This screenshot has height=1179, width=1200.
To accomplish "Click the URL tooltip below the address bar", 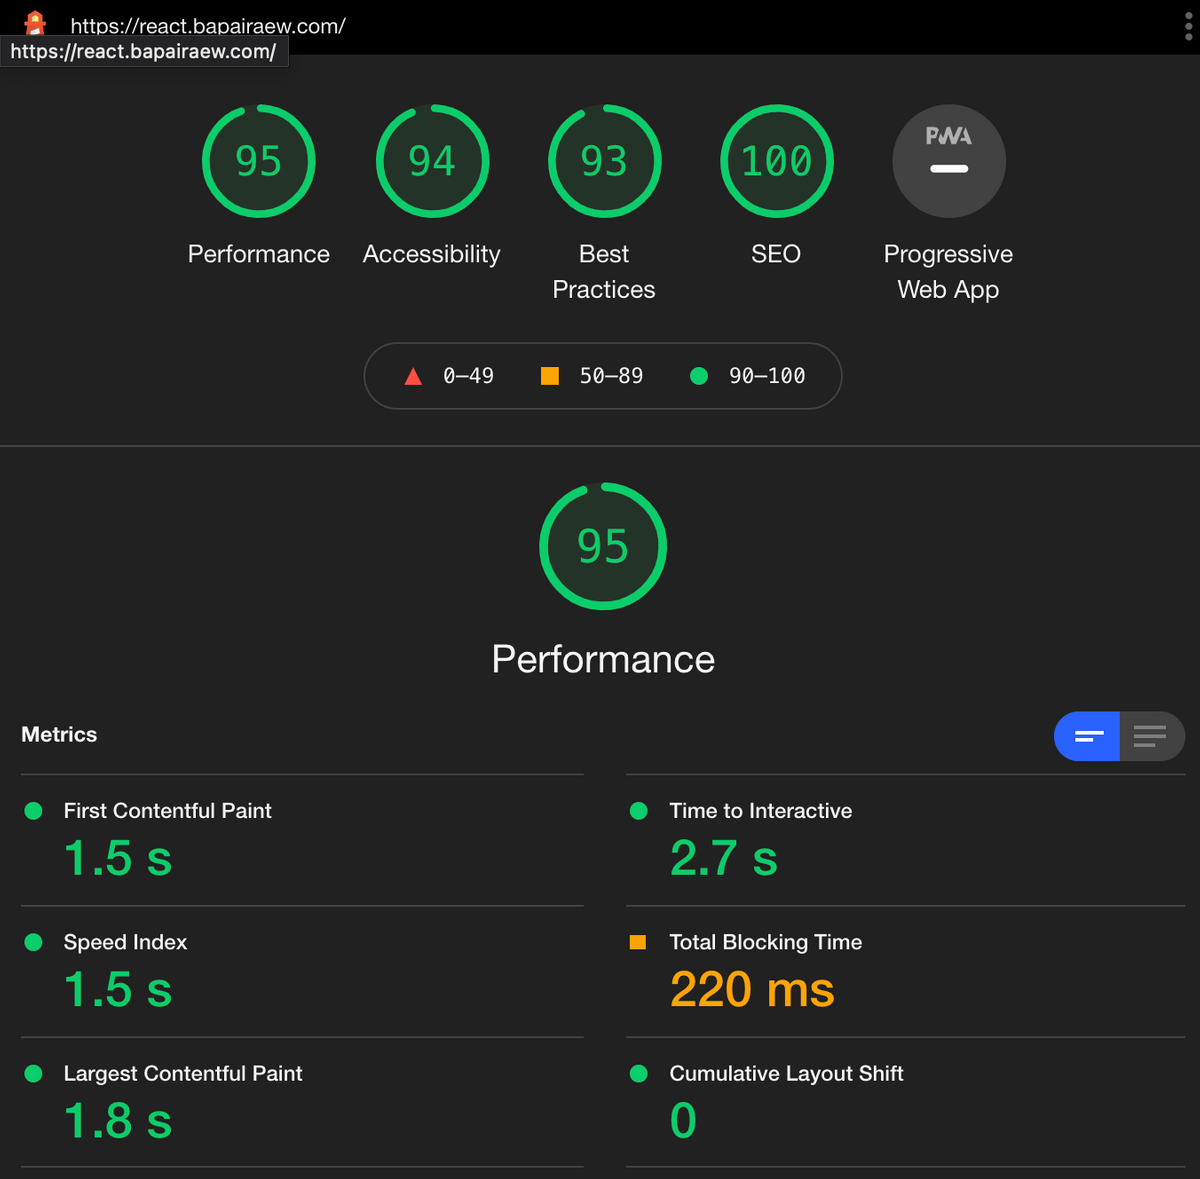I will point(144,51).
